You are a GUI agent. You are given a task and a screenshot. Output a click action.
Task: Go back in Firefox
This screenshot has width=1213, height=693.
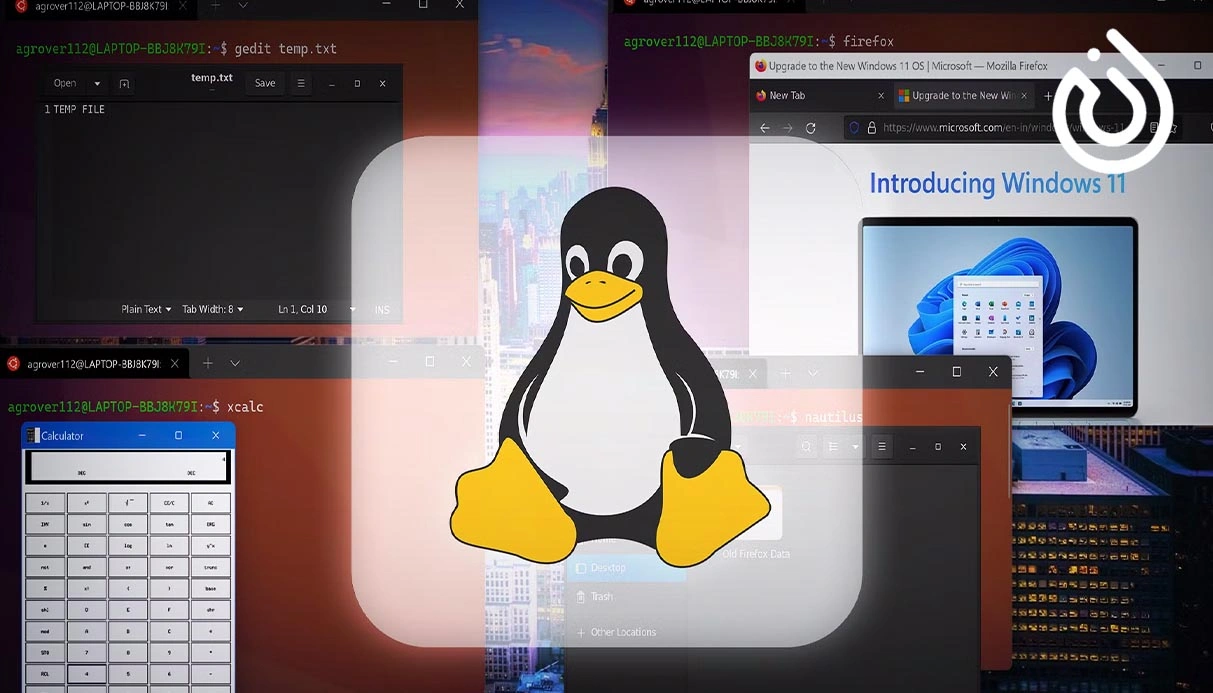pyautogui.click(x=764, y=128)
